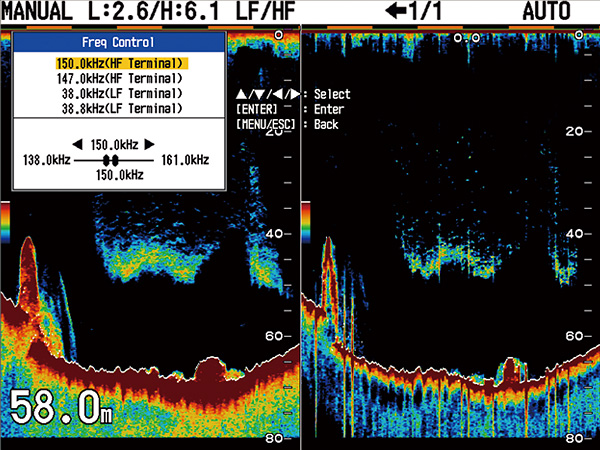Select 38.0kHz (LF Terminal) option
The height and width of the screenshot is (450, 600).
click(122, 93)
